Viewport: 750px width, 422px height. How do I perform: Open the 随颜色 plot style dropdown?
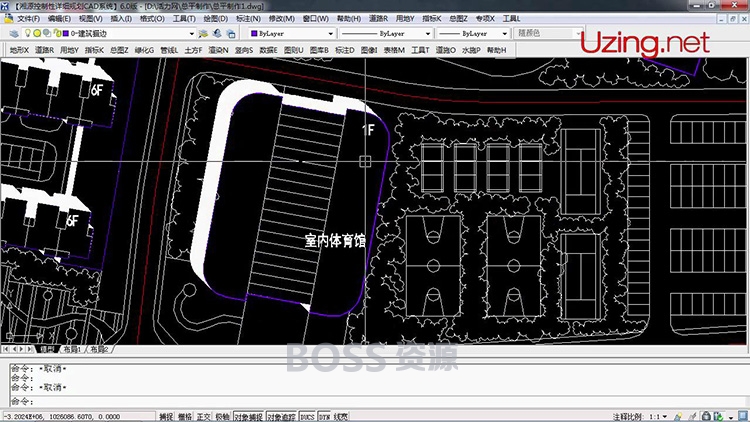point(578,33)
